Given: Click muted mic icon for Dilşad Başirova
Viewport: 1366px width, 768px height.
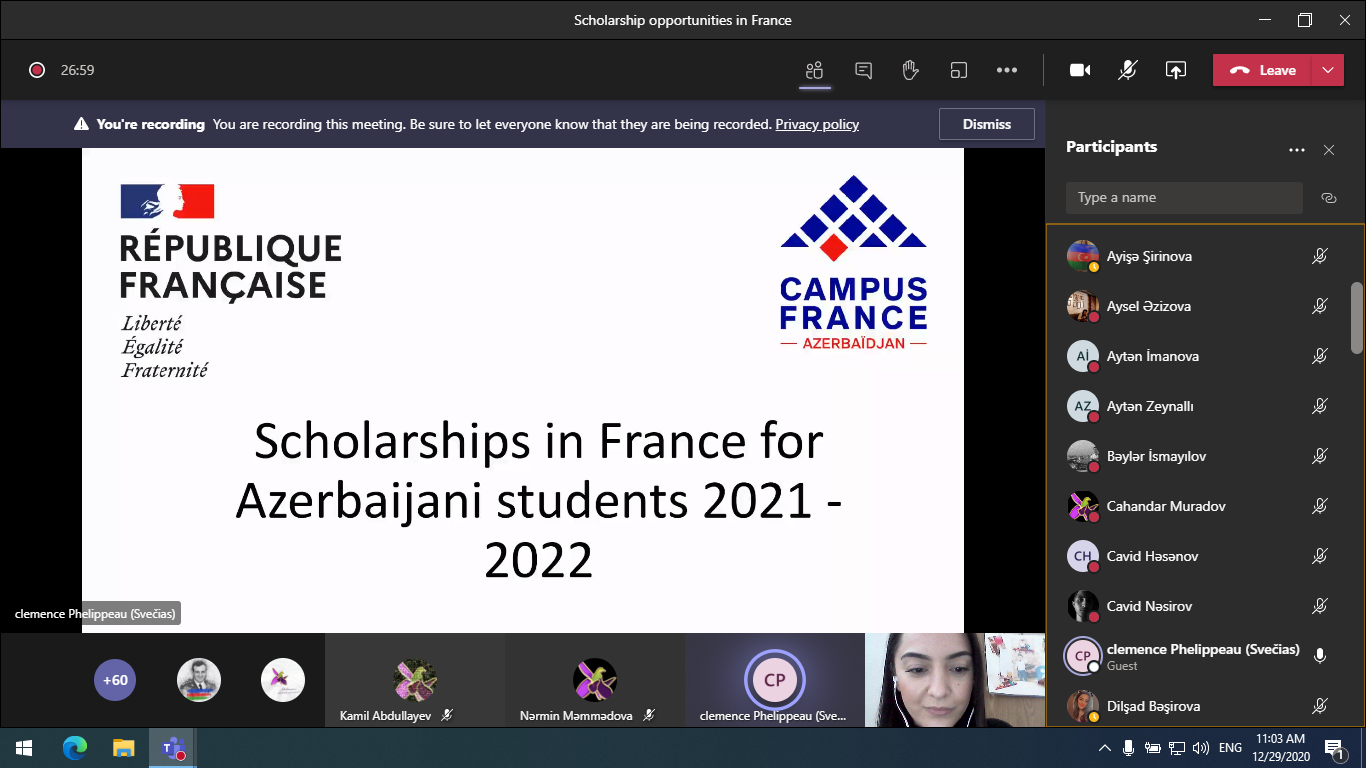Looking at the screenshot, I should (1320, 706).
